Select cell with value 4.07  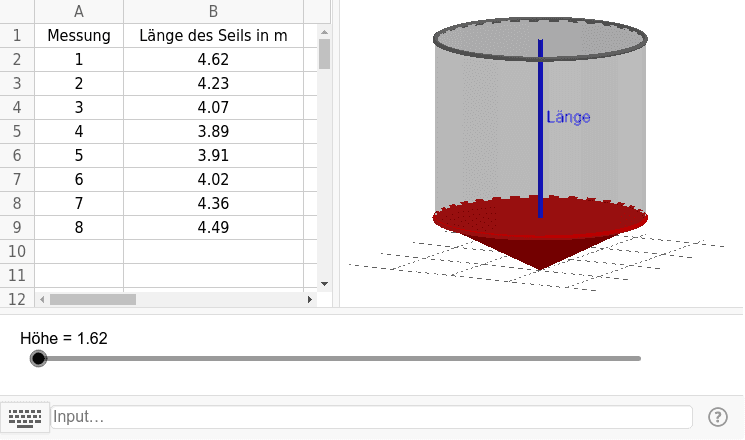(213, 107)
